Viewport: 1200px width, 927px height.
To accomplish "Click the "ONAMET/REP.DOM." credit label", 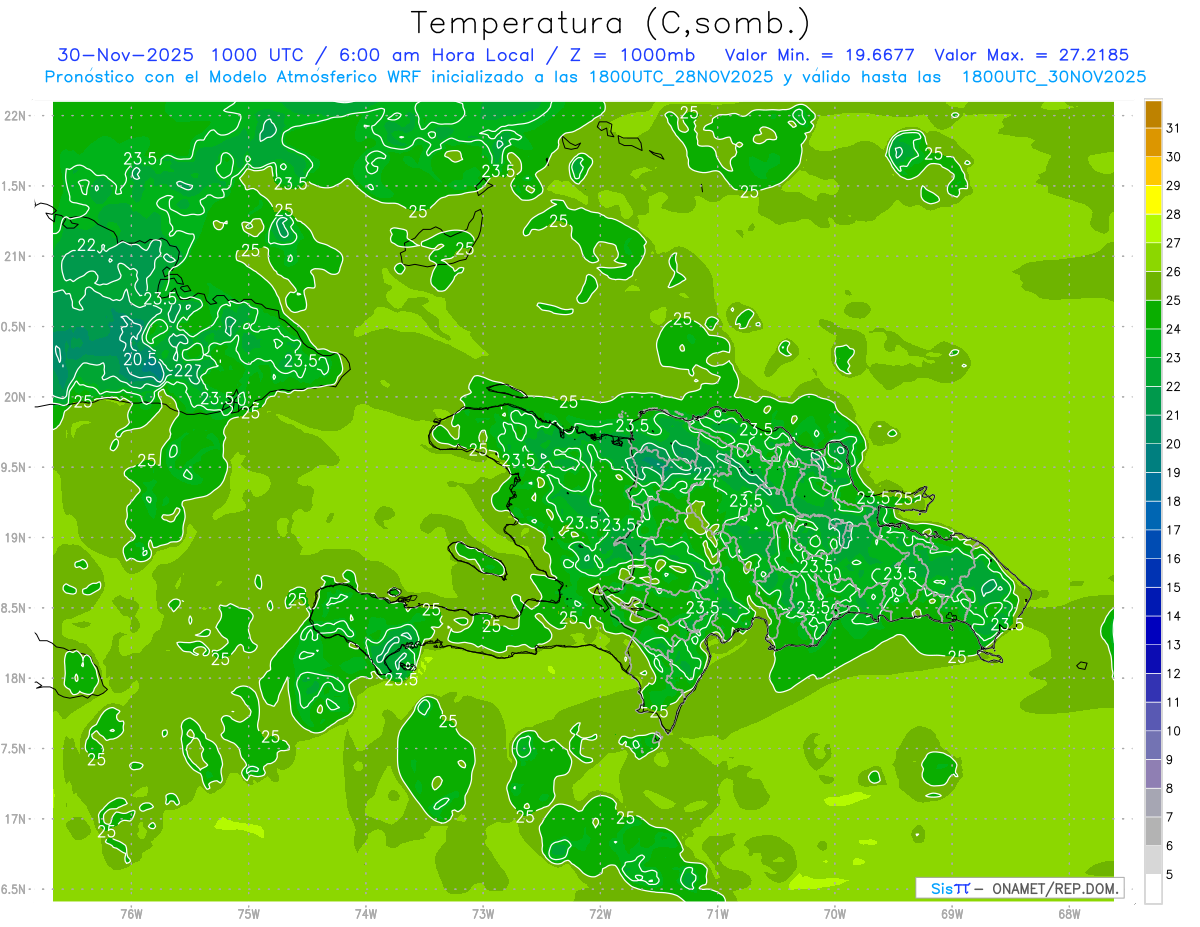I will pyautogui.click(x=1056, y=888).
